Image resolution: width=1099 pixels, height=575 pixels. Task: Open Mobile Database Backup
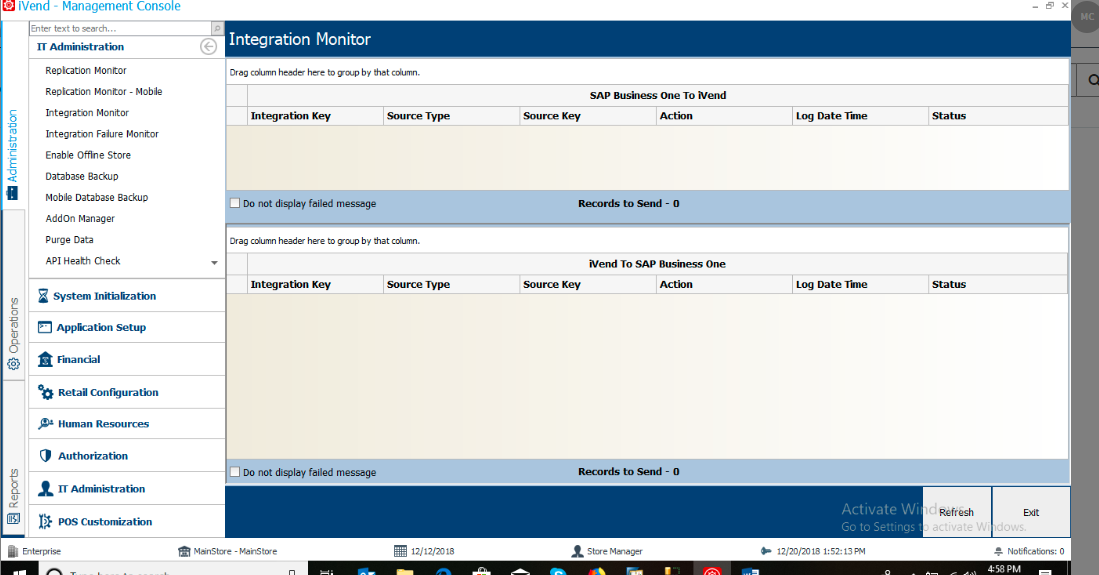pos(97,197)
